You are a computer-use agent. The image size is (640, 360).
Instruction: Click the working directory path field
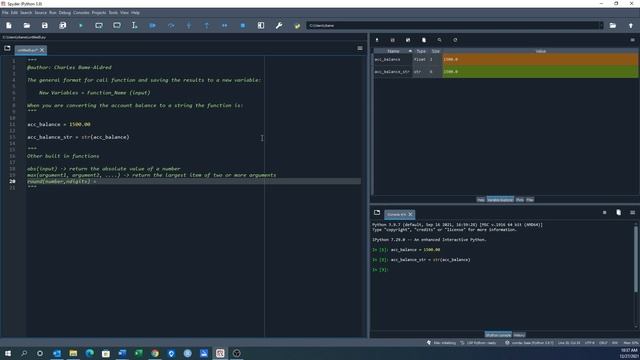[x=452, y=25]
